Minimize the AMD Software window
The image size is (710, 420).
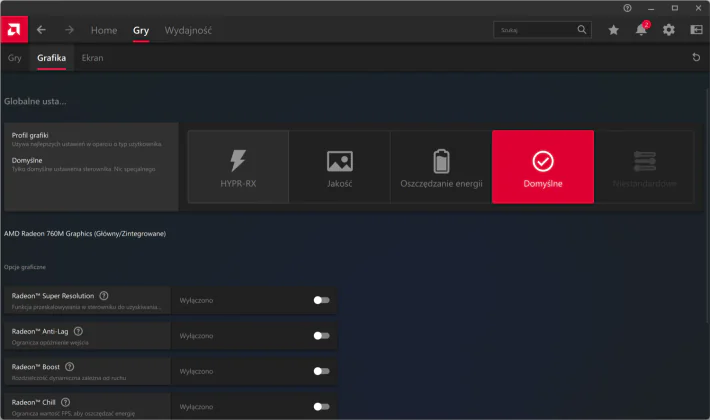[x=651, y=8]
